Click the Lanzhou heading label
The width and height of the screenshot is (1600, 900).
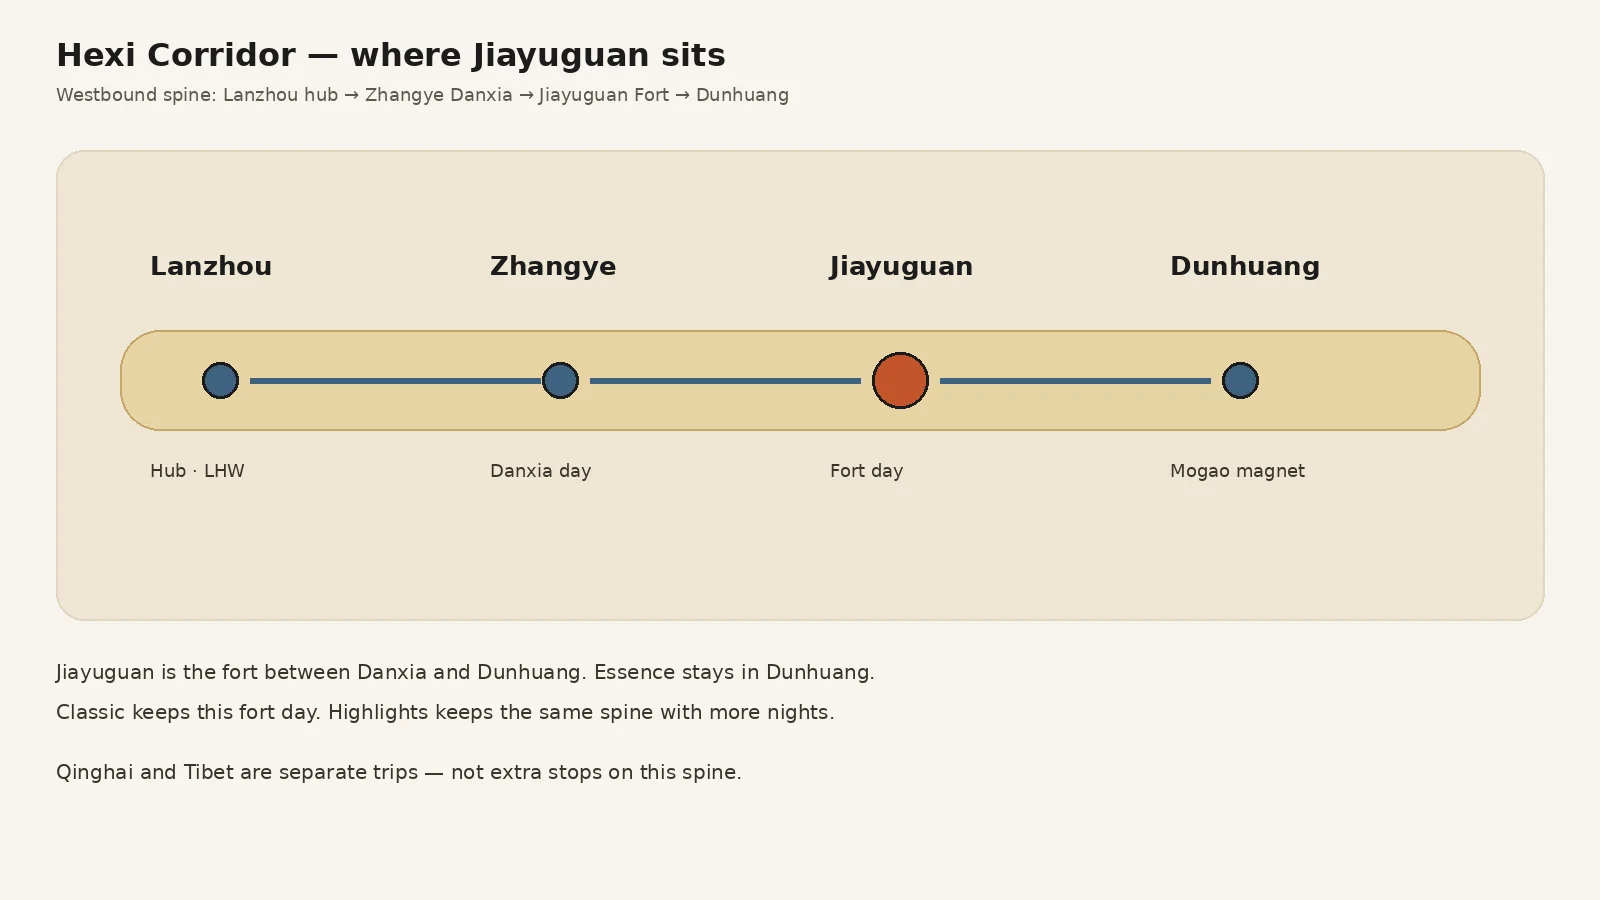coord(211,267)
